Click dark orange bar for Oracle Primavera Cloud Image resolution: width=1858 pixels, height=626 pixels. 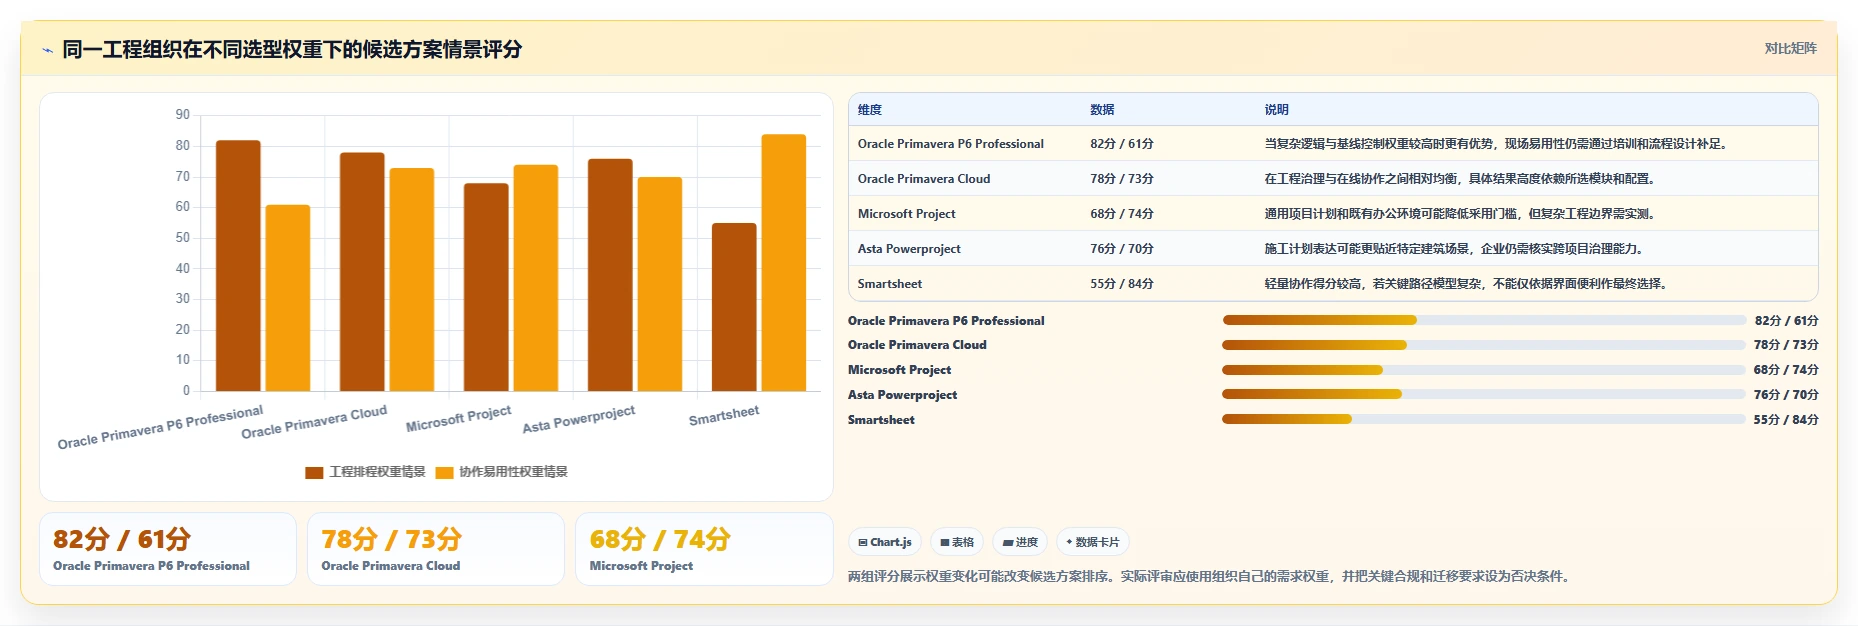[362, 272]
